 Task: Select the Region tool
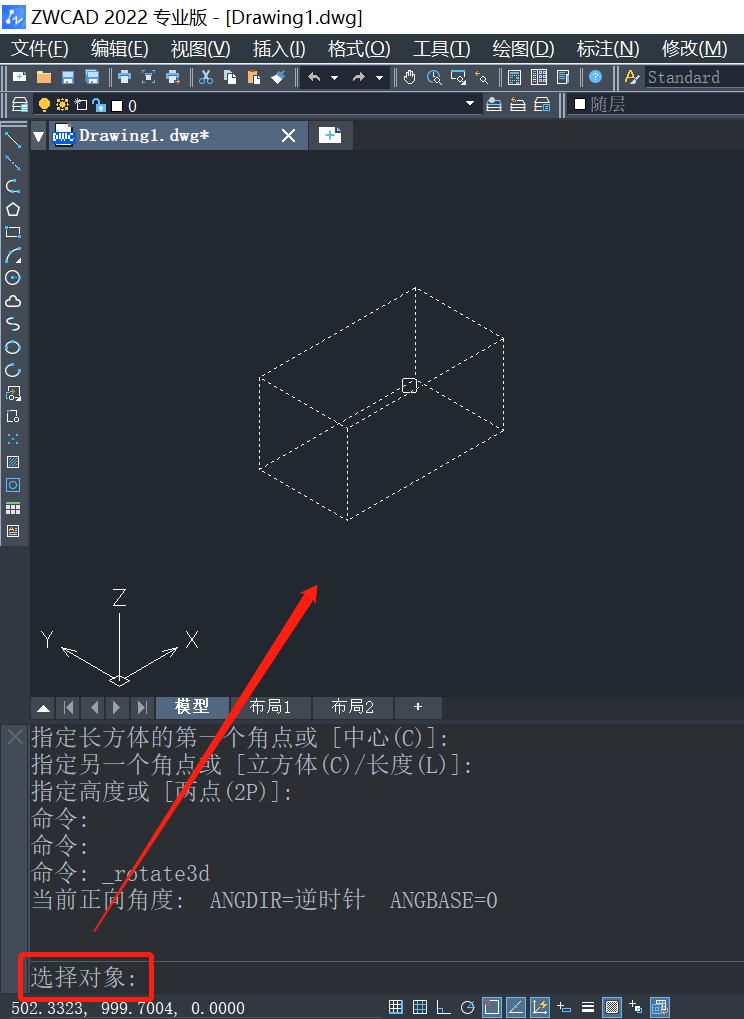[13, 485]
